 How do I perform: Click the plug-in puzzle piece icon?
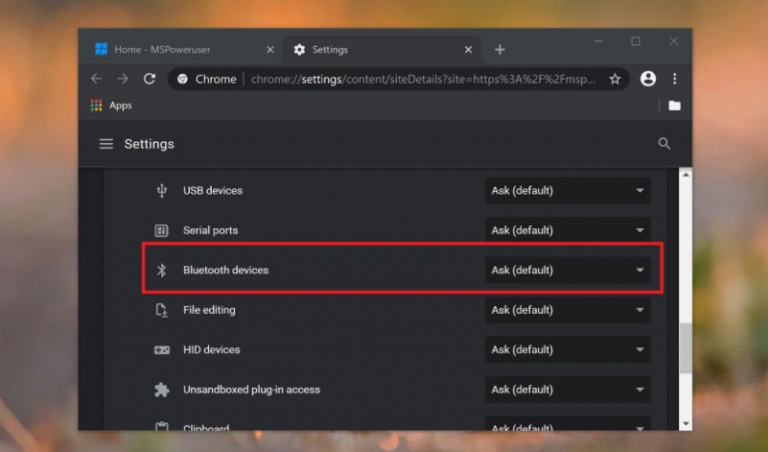(162, 389)
